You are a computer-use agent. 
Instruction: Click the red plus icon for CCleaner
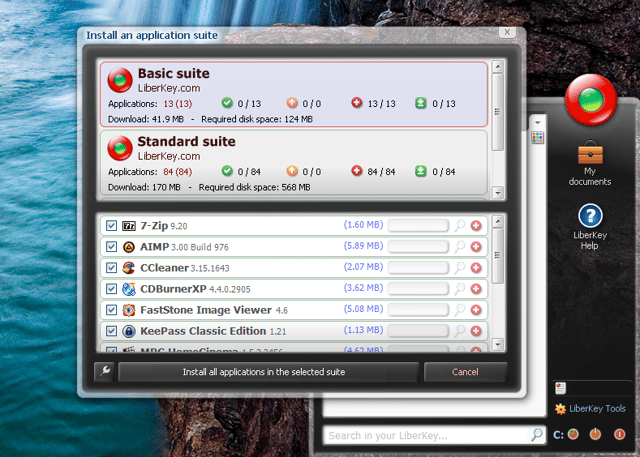pyautogui.click(x=476, y=268)
